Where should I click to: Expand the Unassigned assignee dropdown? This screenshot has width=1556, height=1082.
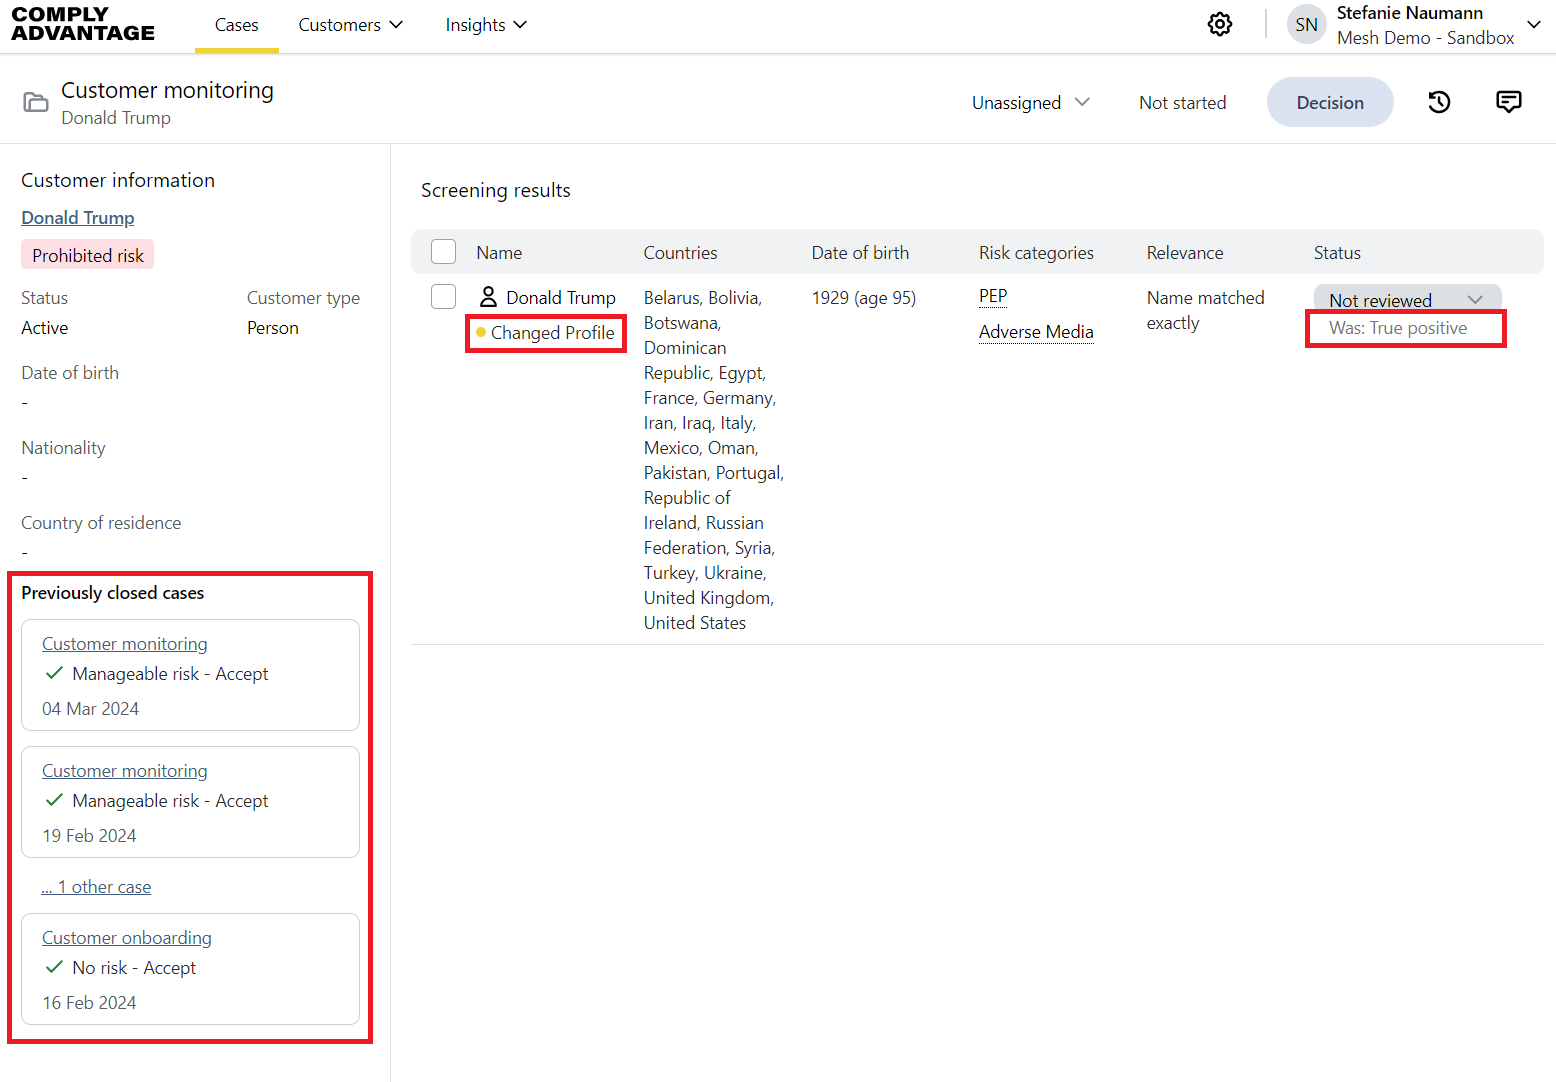1030,103
